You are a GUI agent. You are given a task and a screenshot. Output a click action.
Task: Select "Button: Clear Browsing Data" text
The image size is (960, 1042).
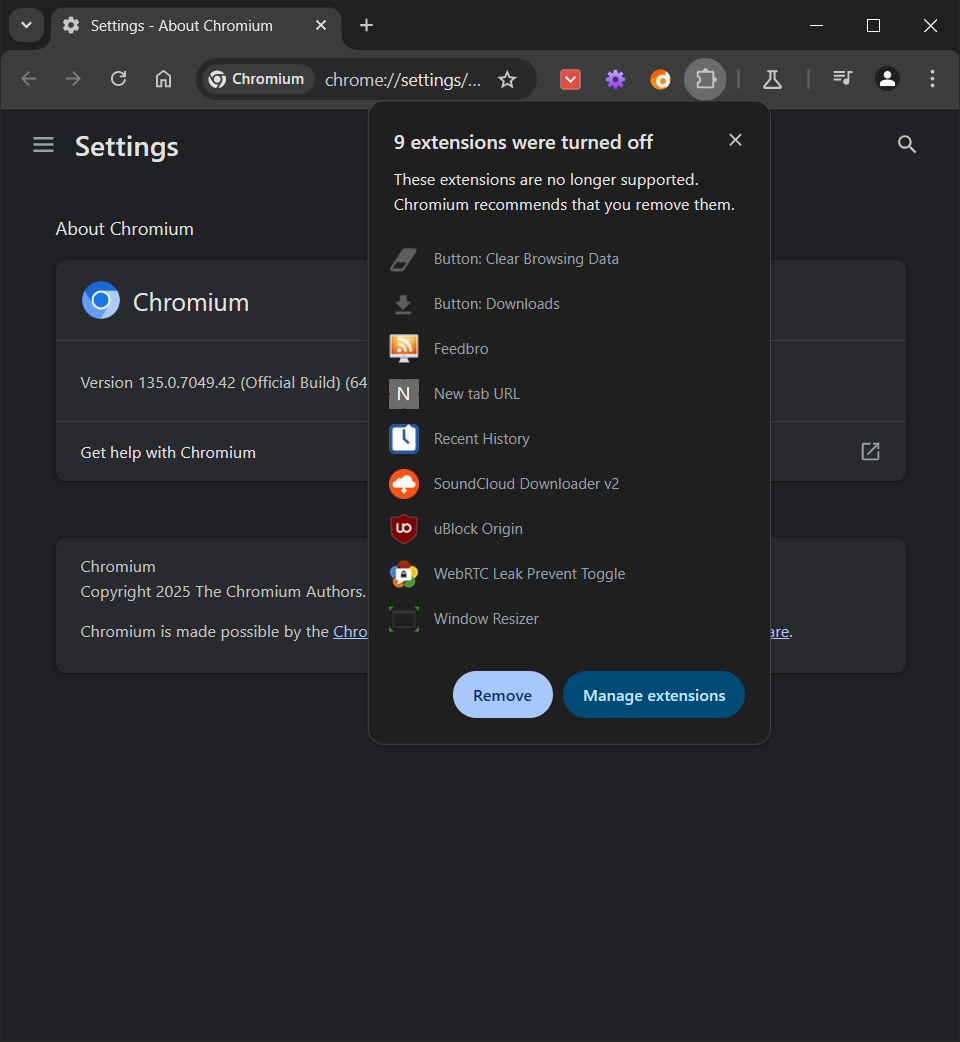(526, 259)
